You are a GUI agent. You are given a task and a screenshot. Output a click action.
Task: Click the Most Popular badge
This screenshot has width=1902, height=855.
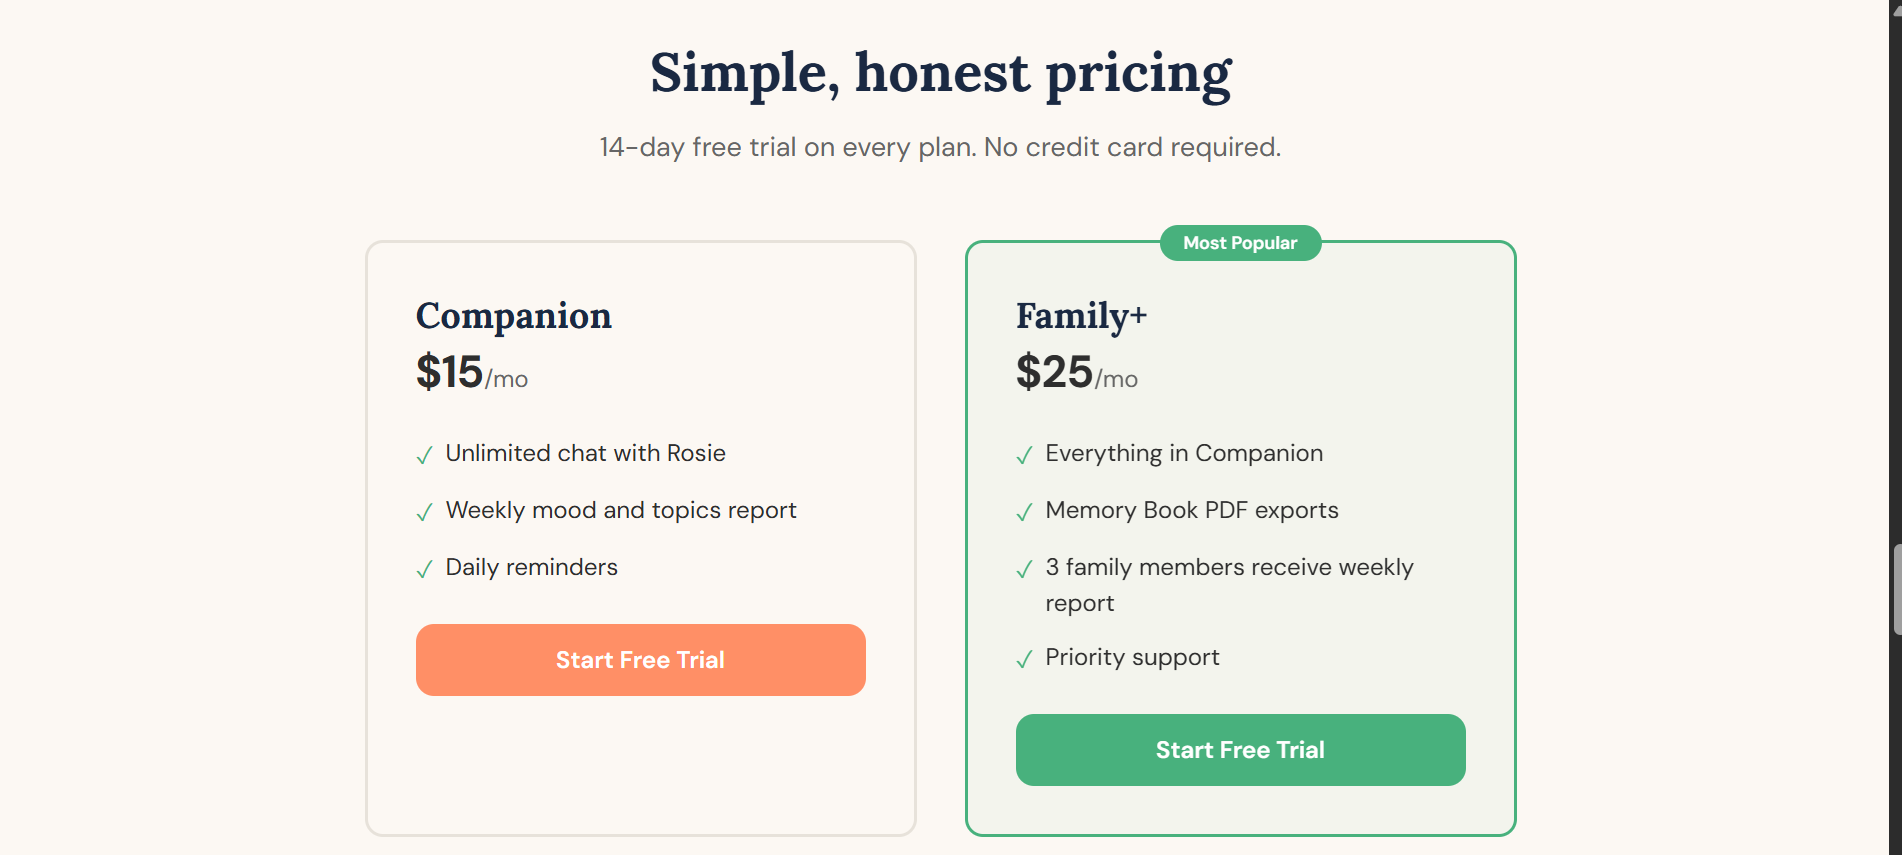(x=1240, y=243)
